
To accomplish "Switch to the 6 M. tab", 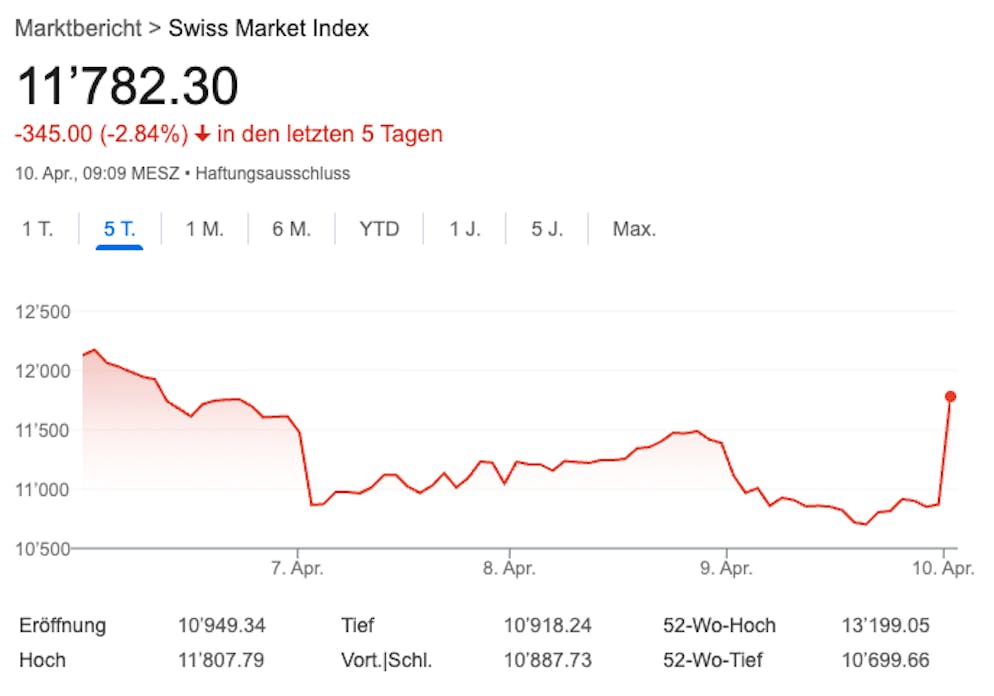I will (x=291, y=229).
